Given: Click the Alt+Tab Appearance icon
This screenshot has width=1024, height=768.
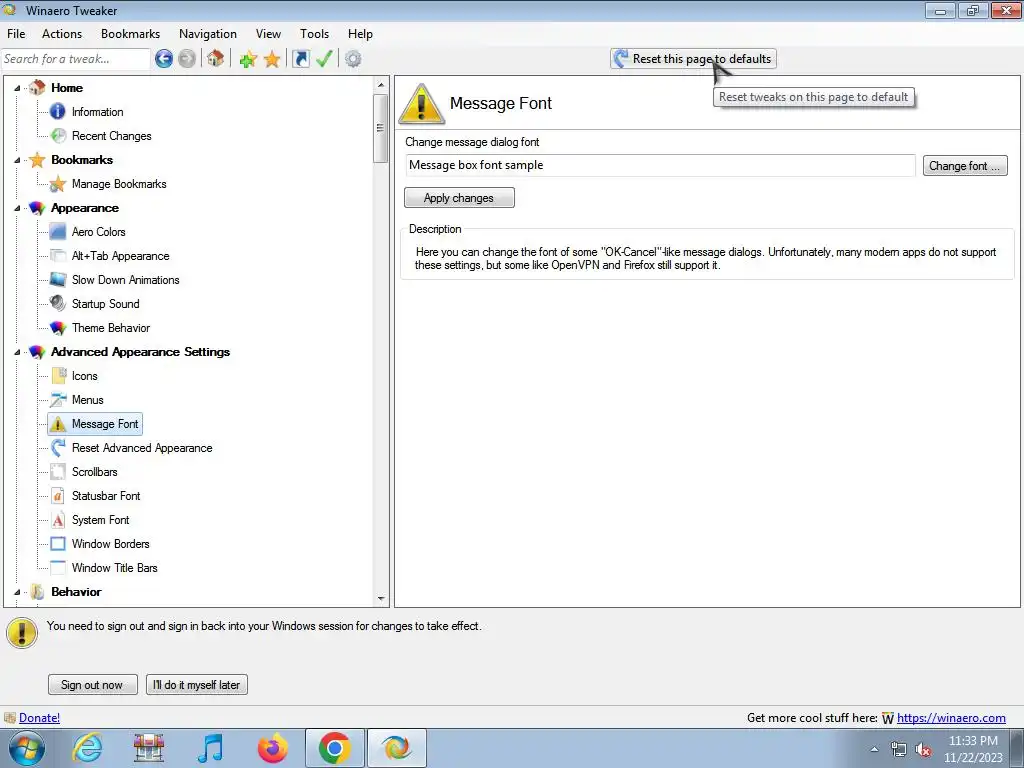Looking at the screenshot, I should [58, 256].
